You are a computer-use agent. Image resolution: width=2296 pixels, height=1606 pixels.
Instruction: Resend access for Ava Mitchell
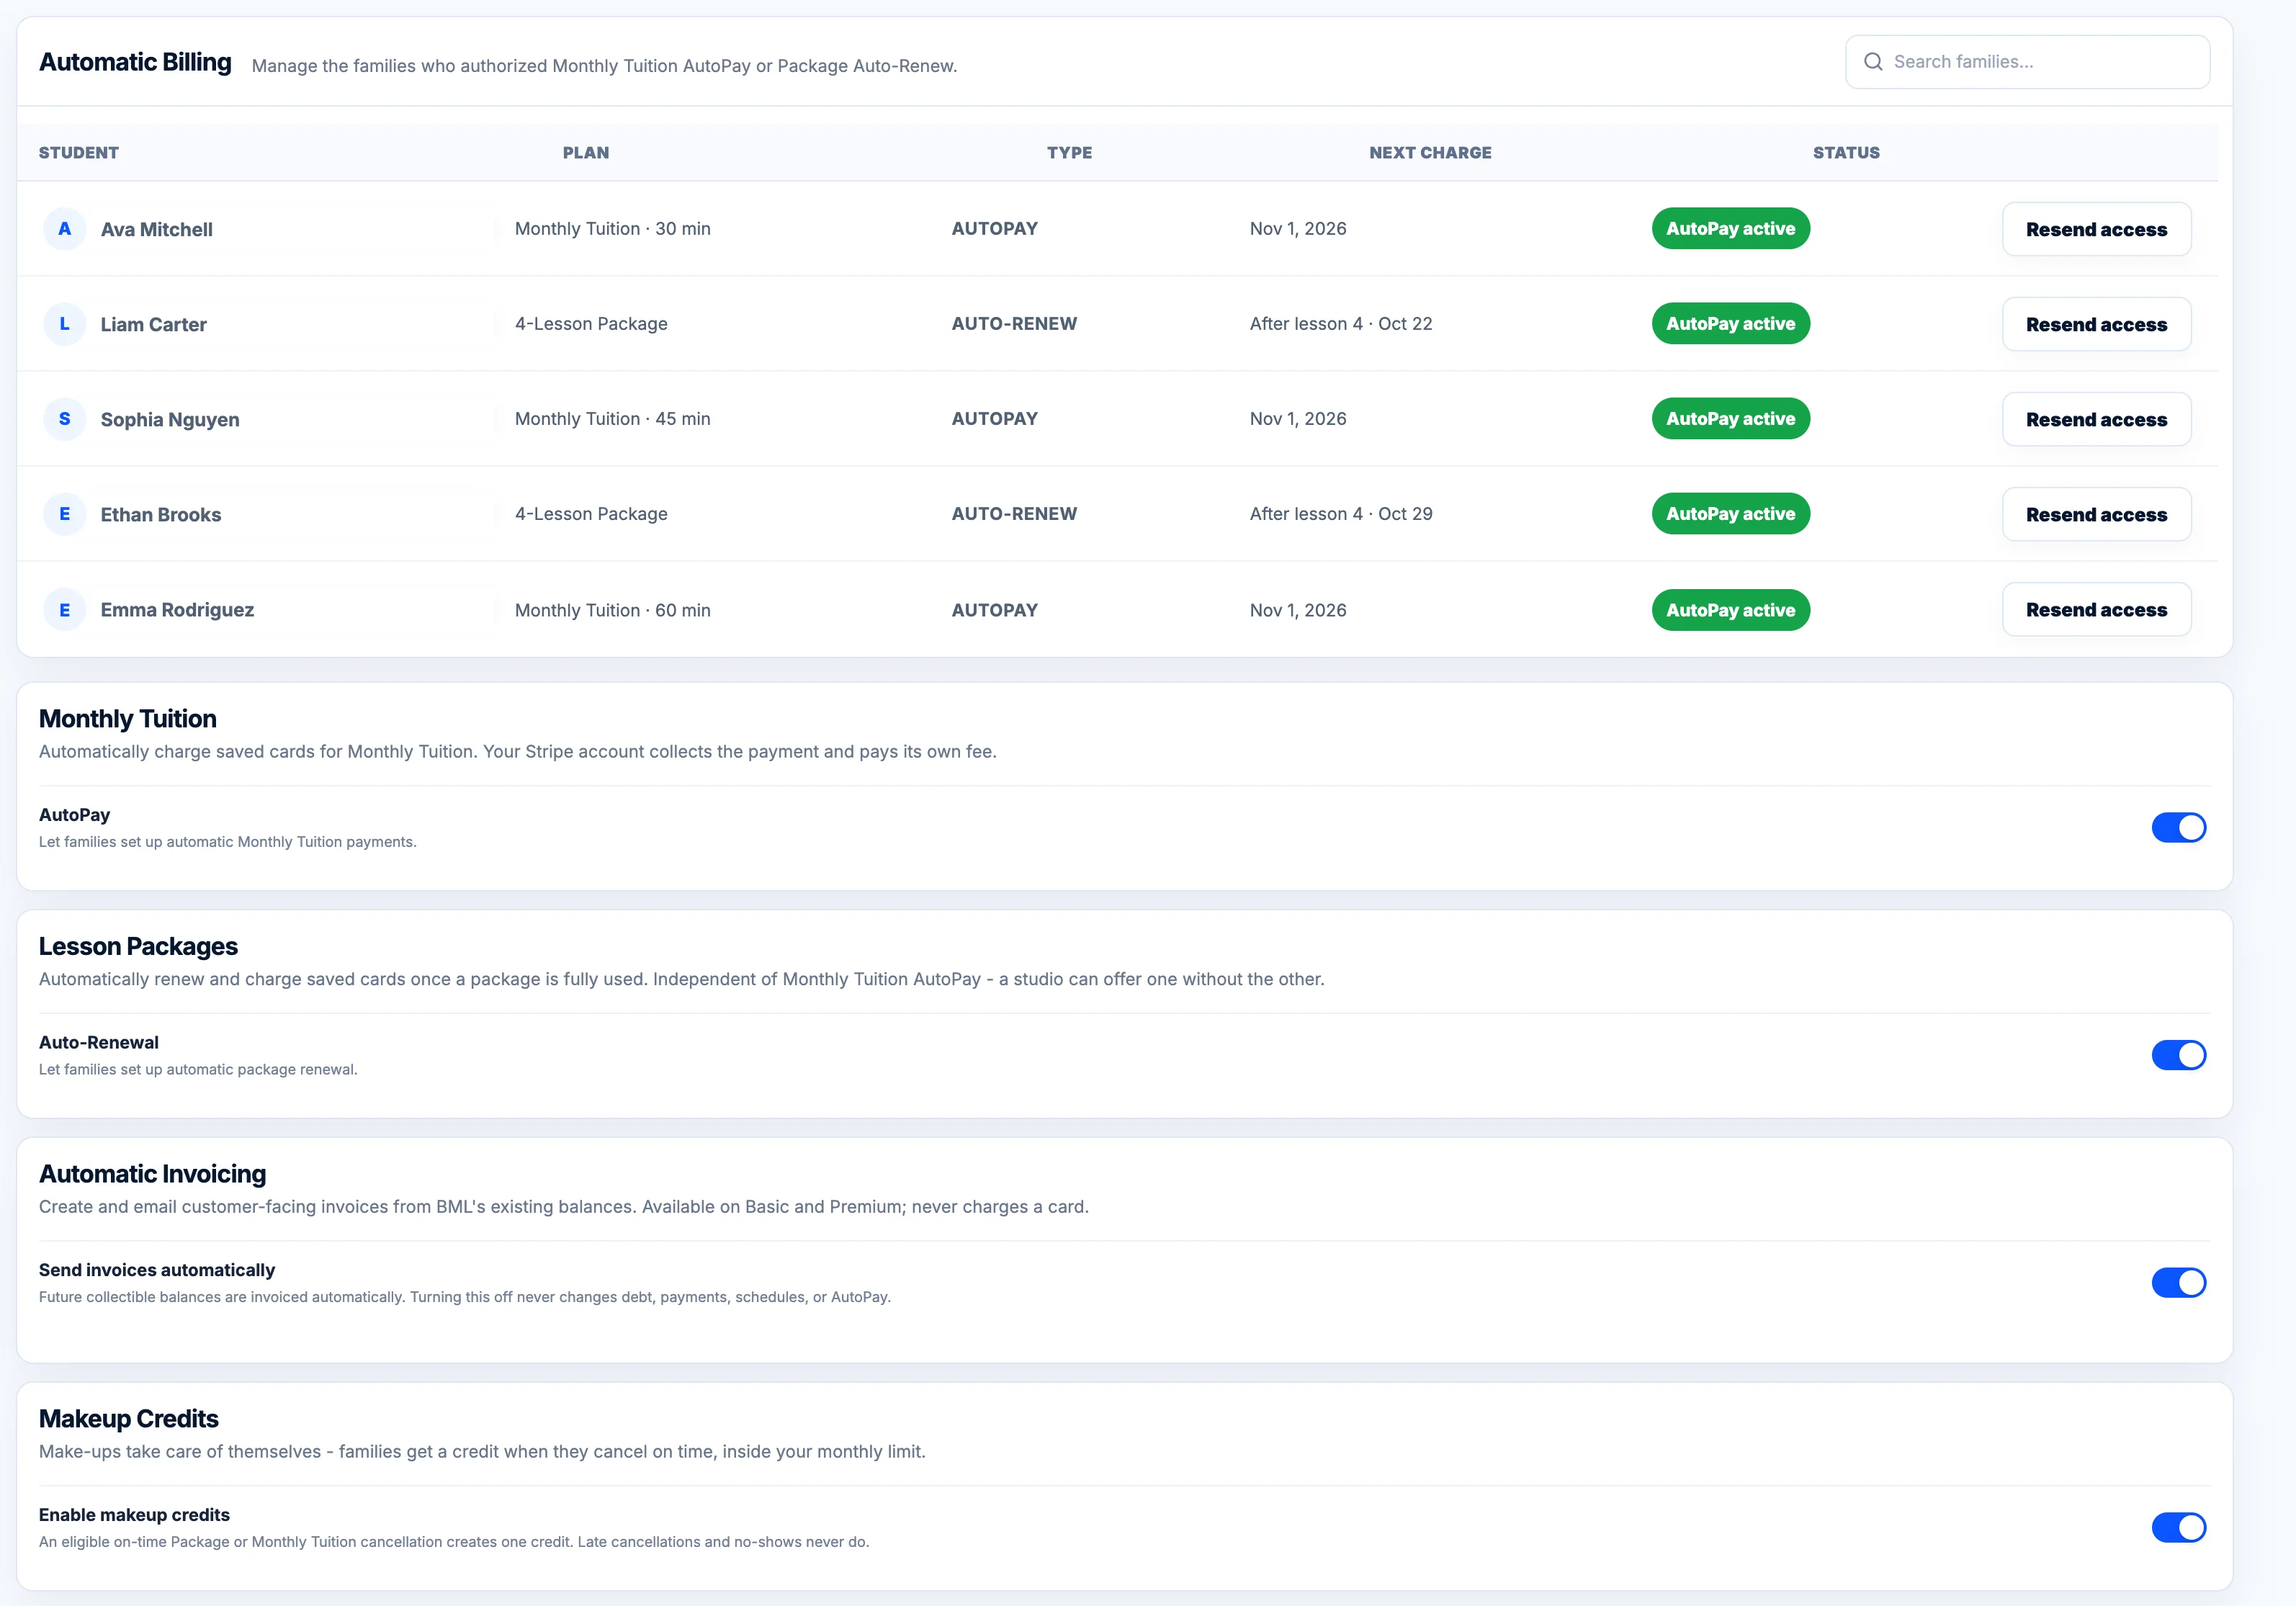click(x=2096, y=229)
